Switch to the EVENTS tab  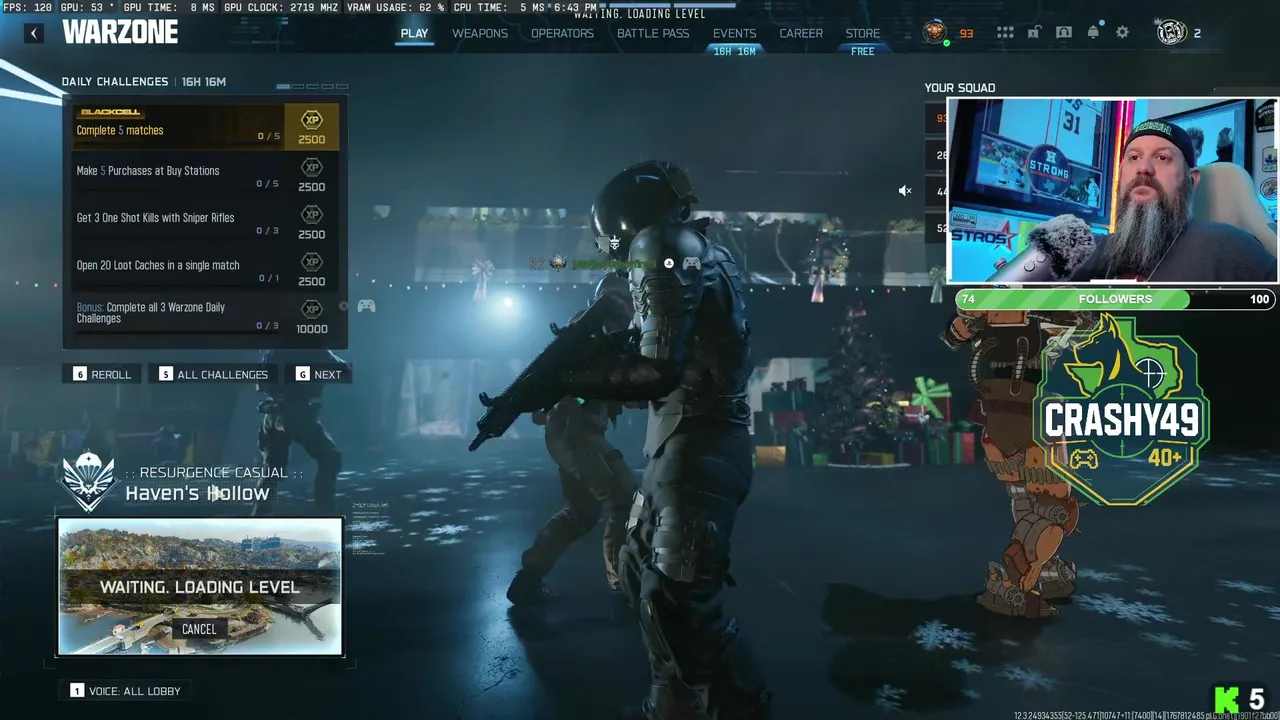click(734, 33)
